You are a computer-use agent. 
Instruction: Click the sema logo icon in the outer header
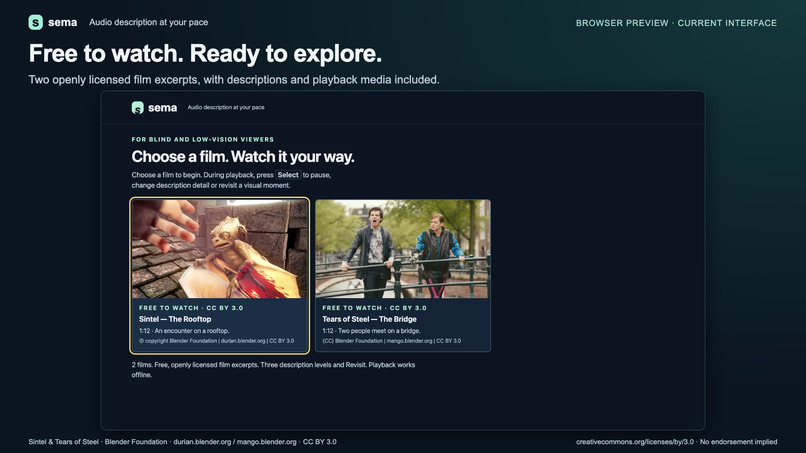35,22
